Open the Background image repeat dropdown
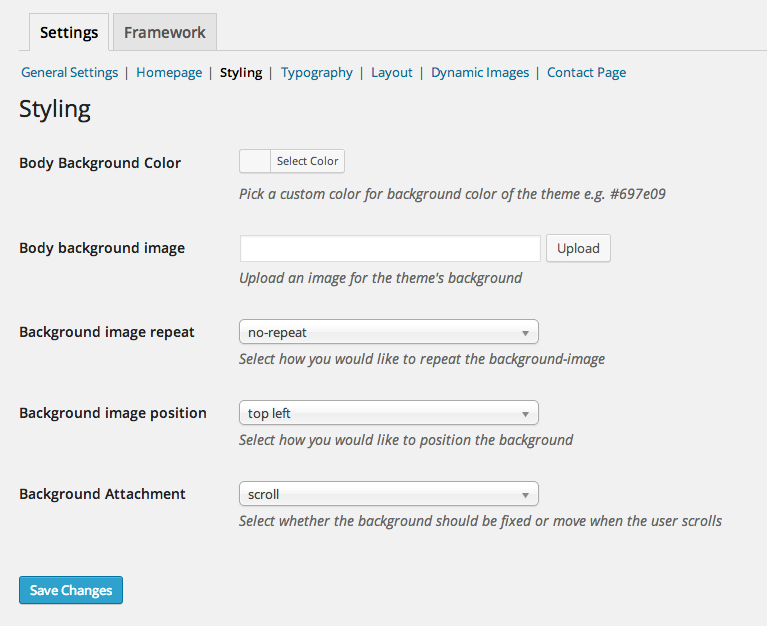The image size is (767, 626). (389, 332)
